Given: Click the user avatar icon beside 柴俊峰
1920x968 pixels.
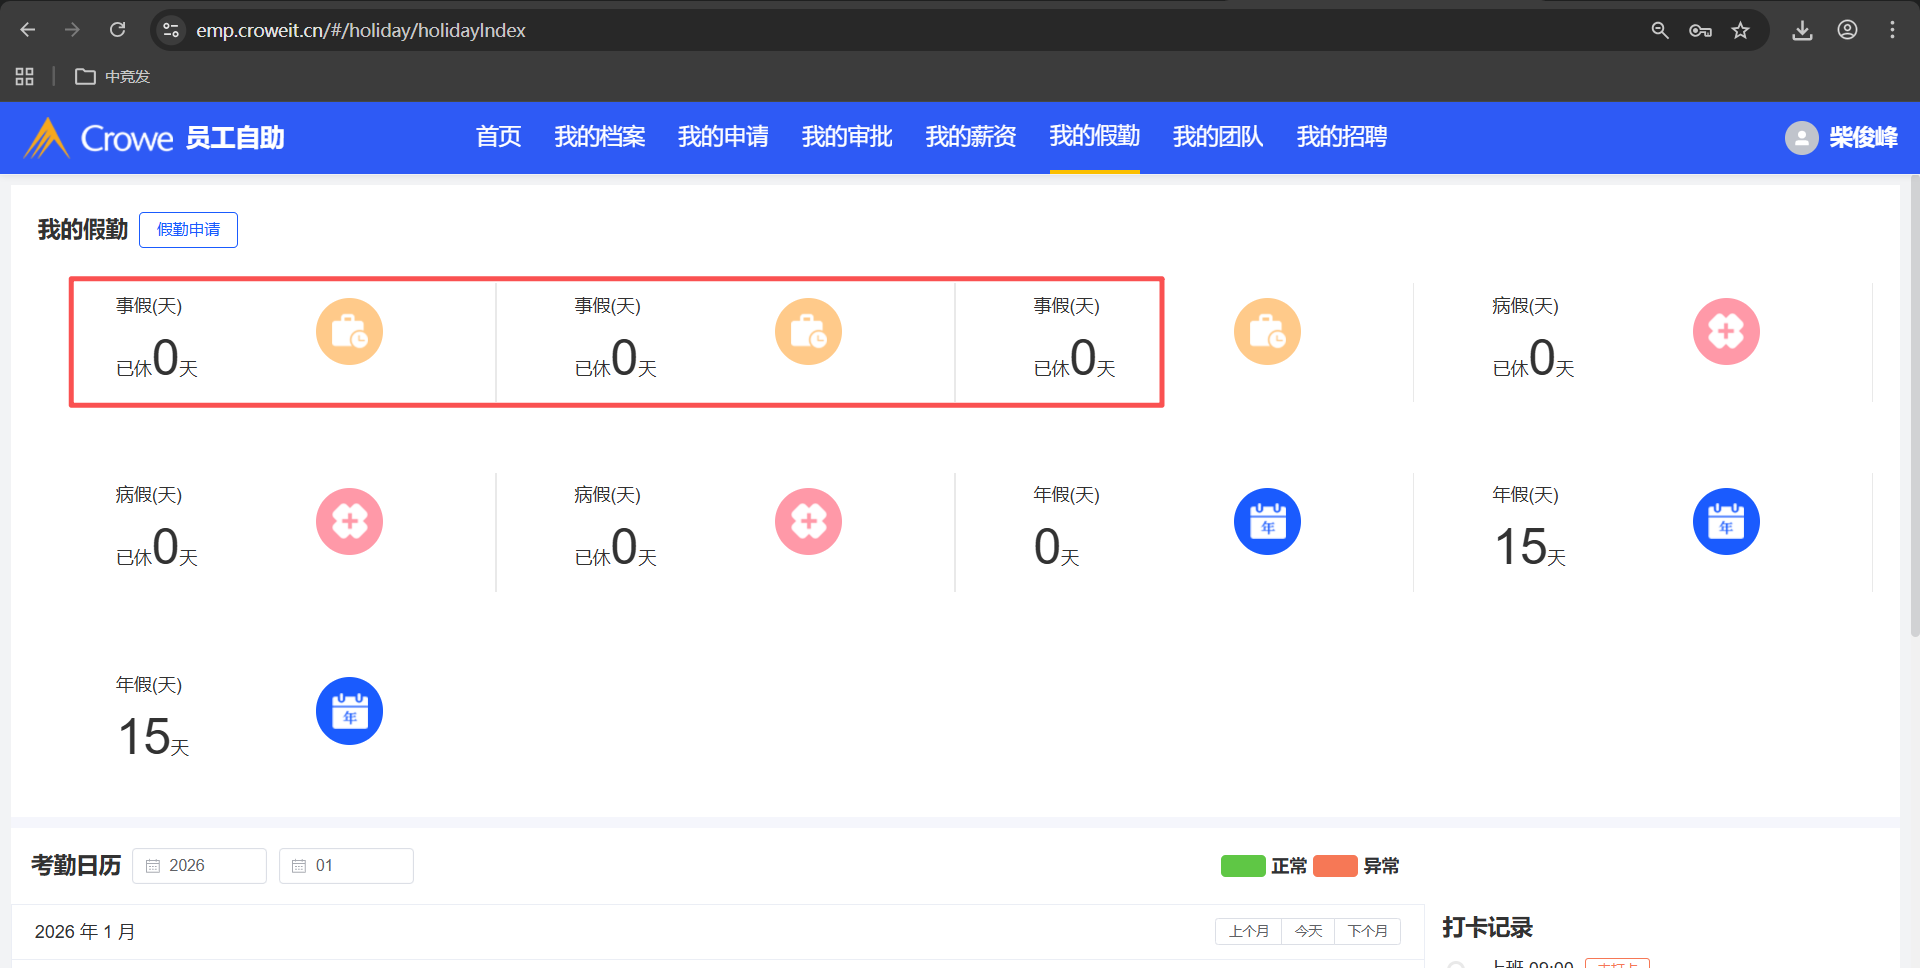Looking at the screenshot, I should pyautogui.click(x=1801, y=138).
